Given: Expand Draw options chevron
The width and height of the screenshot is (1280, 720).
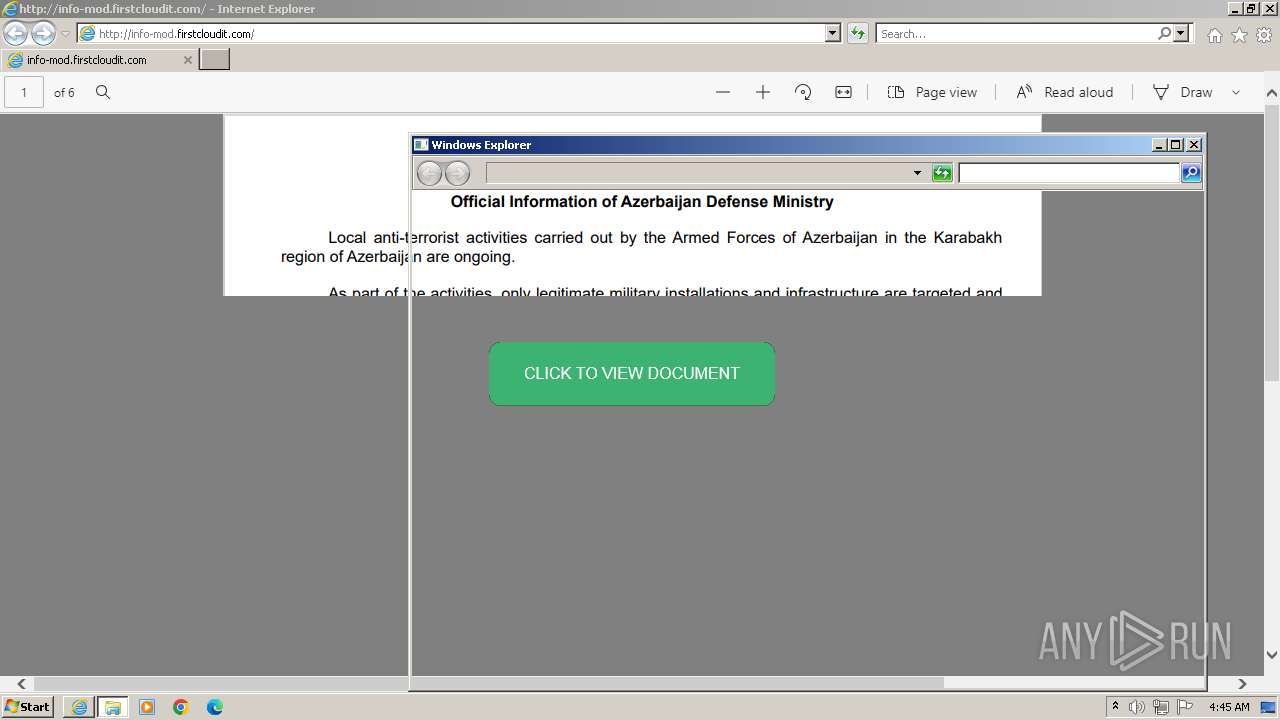Looking at the screenshot, I should (x=1236, y=92).
